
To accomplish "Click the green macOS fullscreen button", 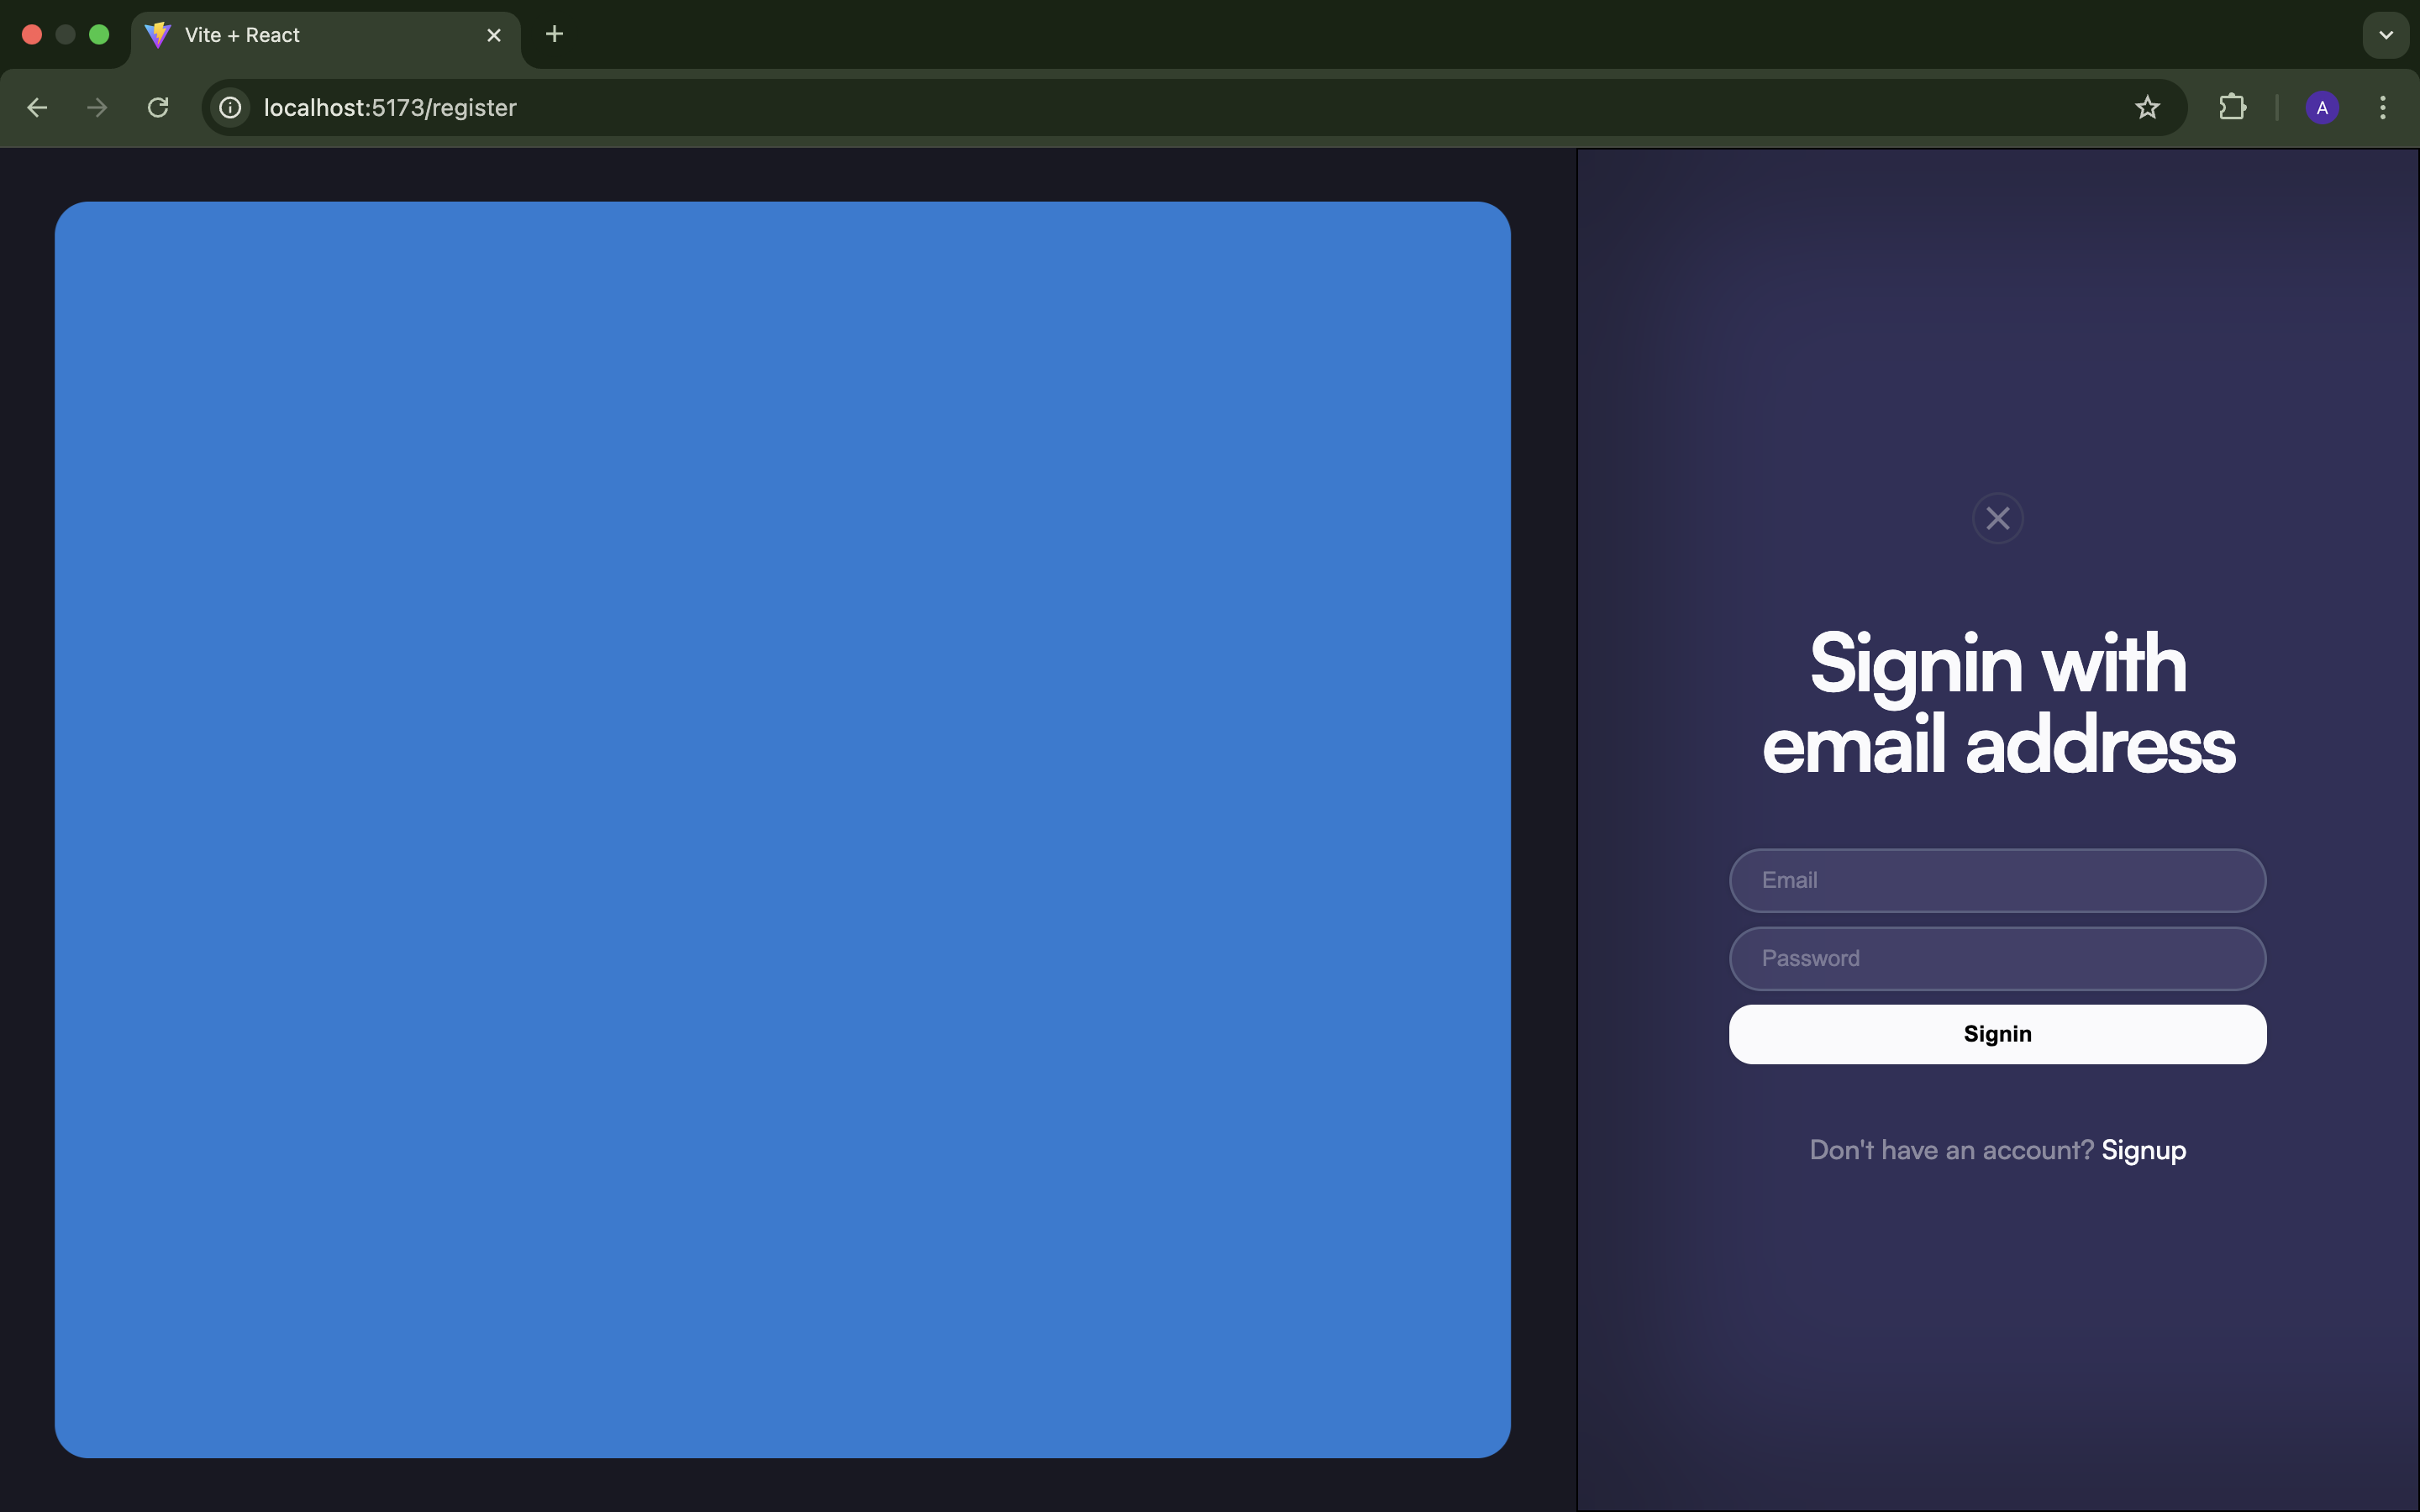I will [99, 35].
